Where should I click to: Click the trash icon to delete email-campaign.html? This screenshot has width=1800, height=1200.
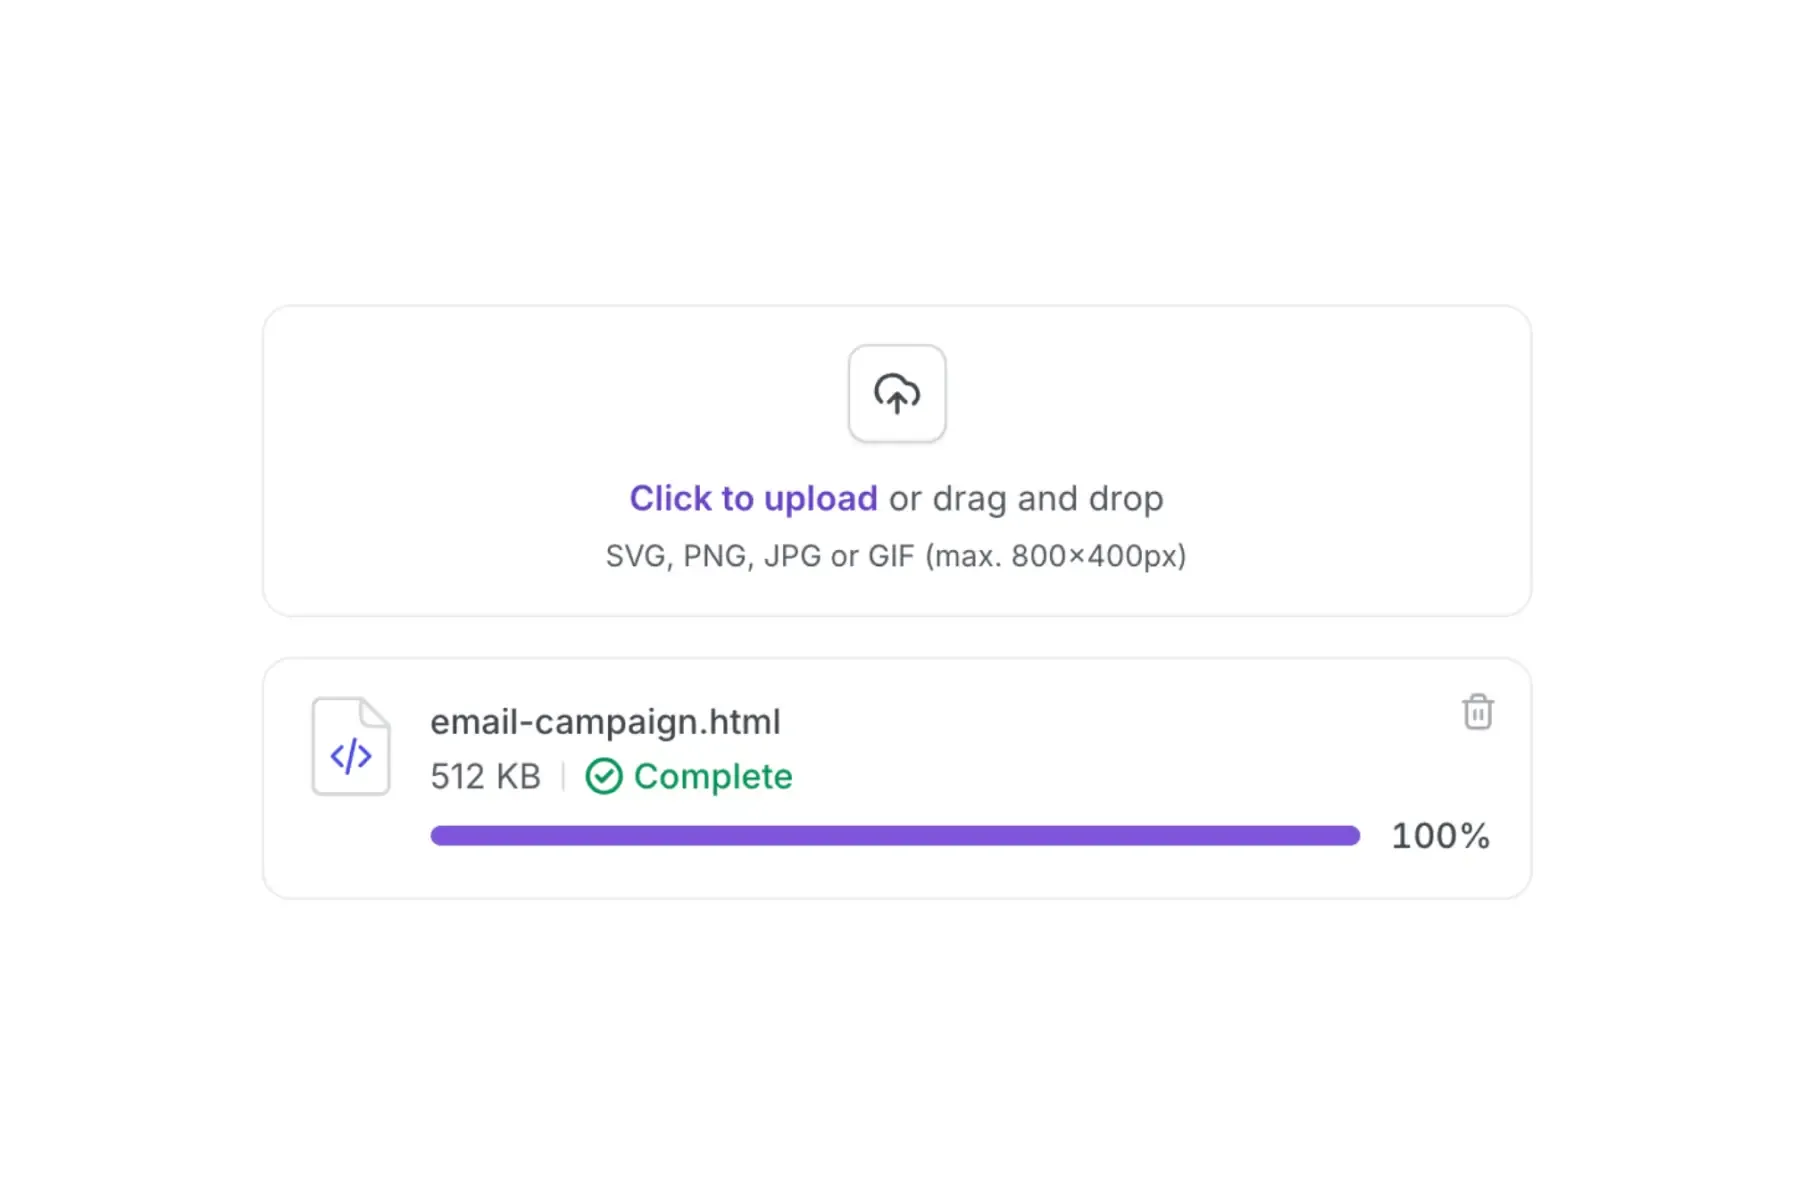coord(1477,712)
